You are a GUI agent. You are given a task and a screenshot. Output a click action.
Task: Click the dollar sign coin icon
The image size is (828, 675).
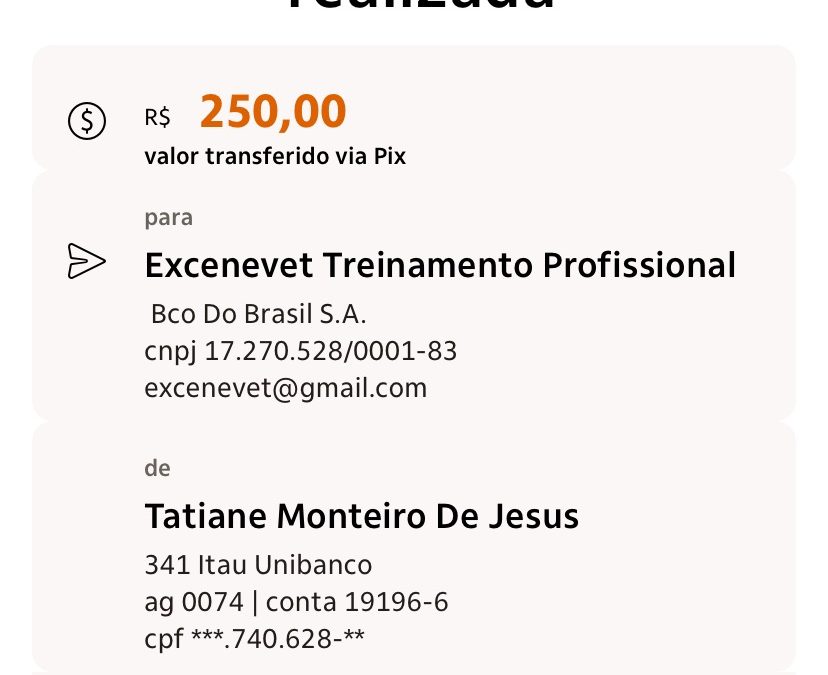tap(87, 121)
